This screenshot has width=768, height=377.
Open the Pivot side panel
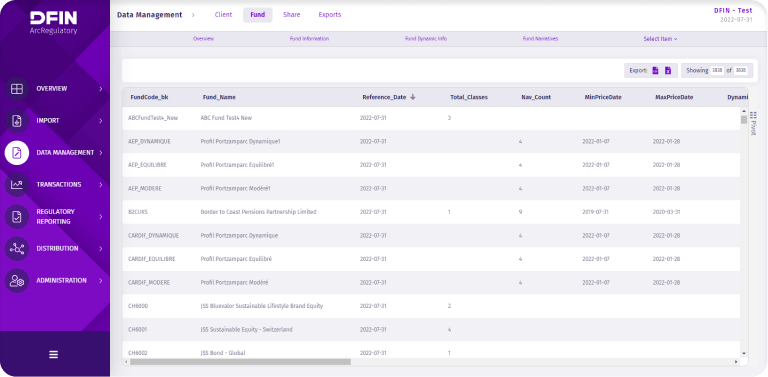point(753,124)
